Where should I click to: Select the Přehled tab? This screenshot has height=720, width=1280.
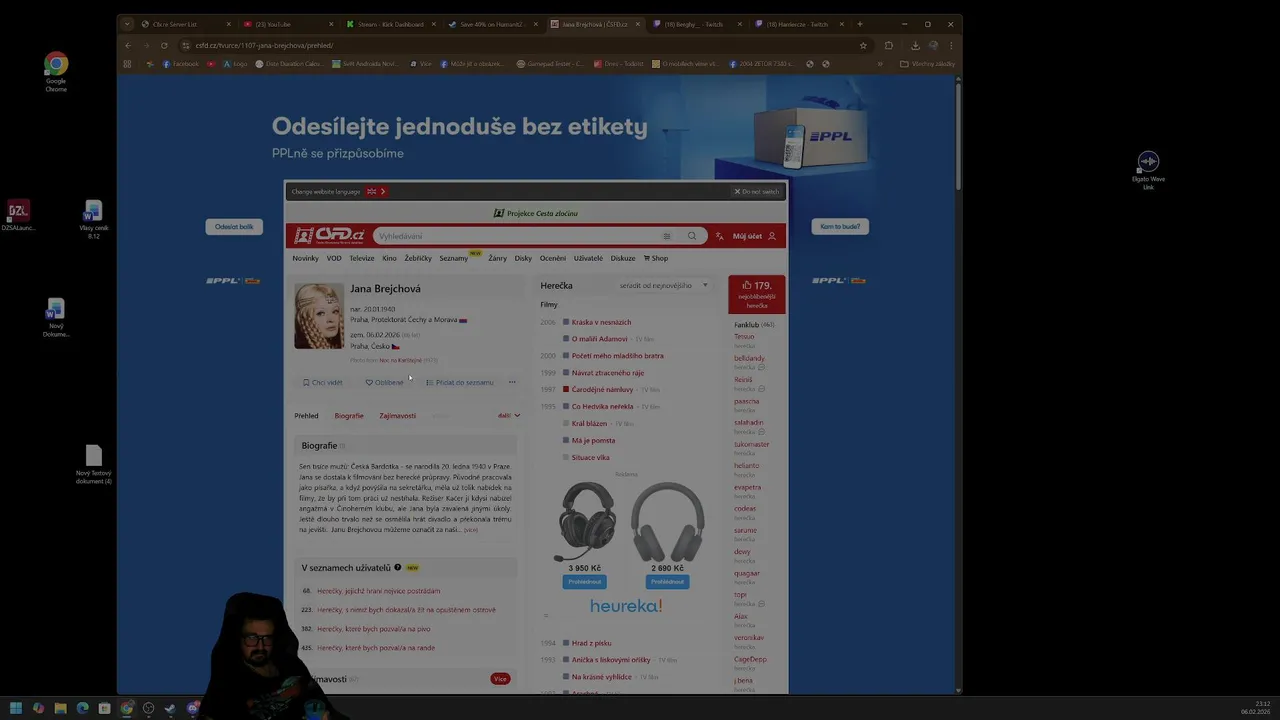click(x=306, y=415)
